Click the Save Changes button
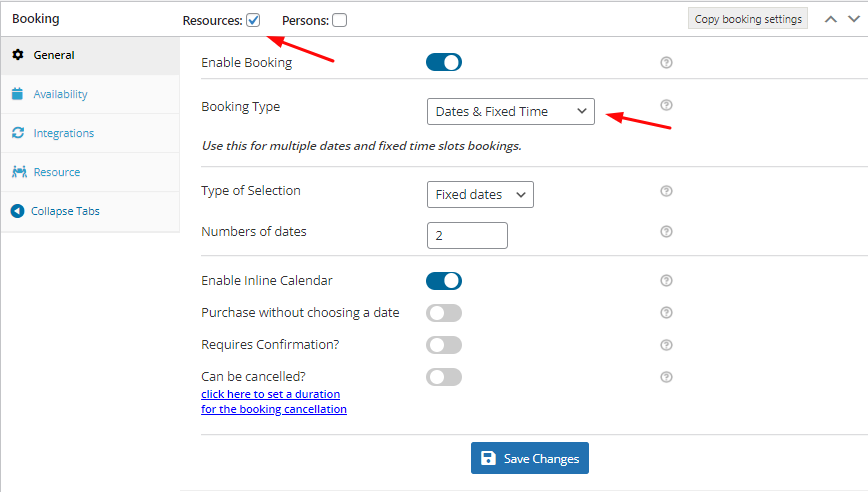 coord(530,458)
